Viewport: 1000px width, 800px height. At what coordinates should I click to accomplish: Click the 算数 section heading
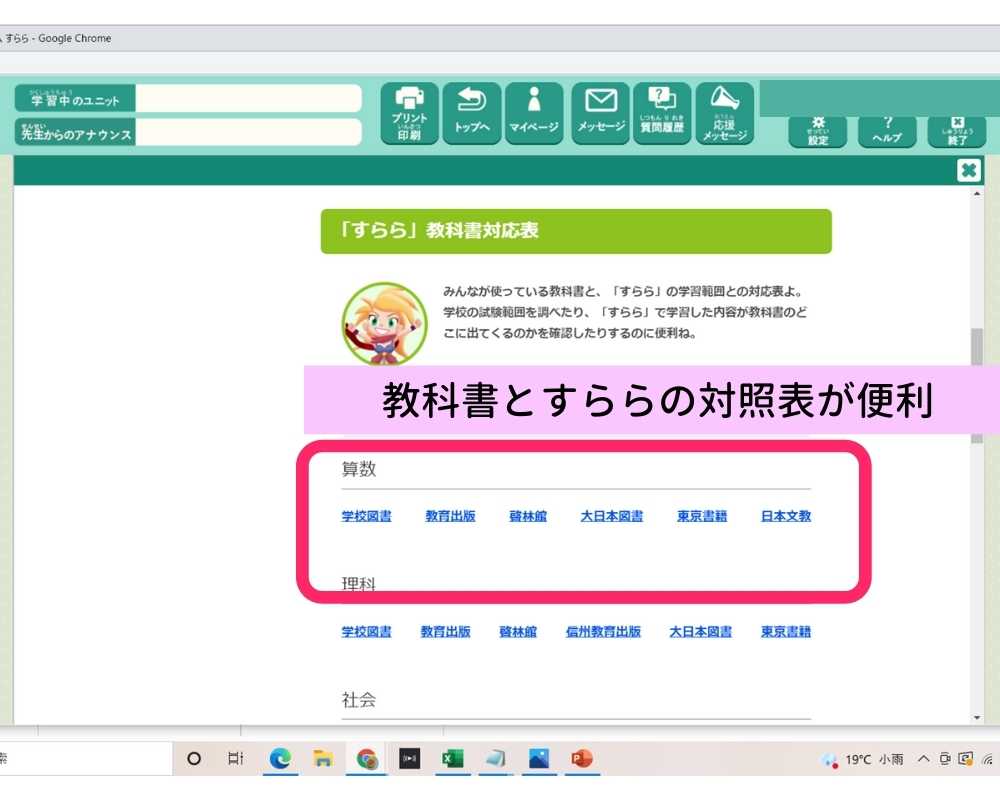pos(359,470)
